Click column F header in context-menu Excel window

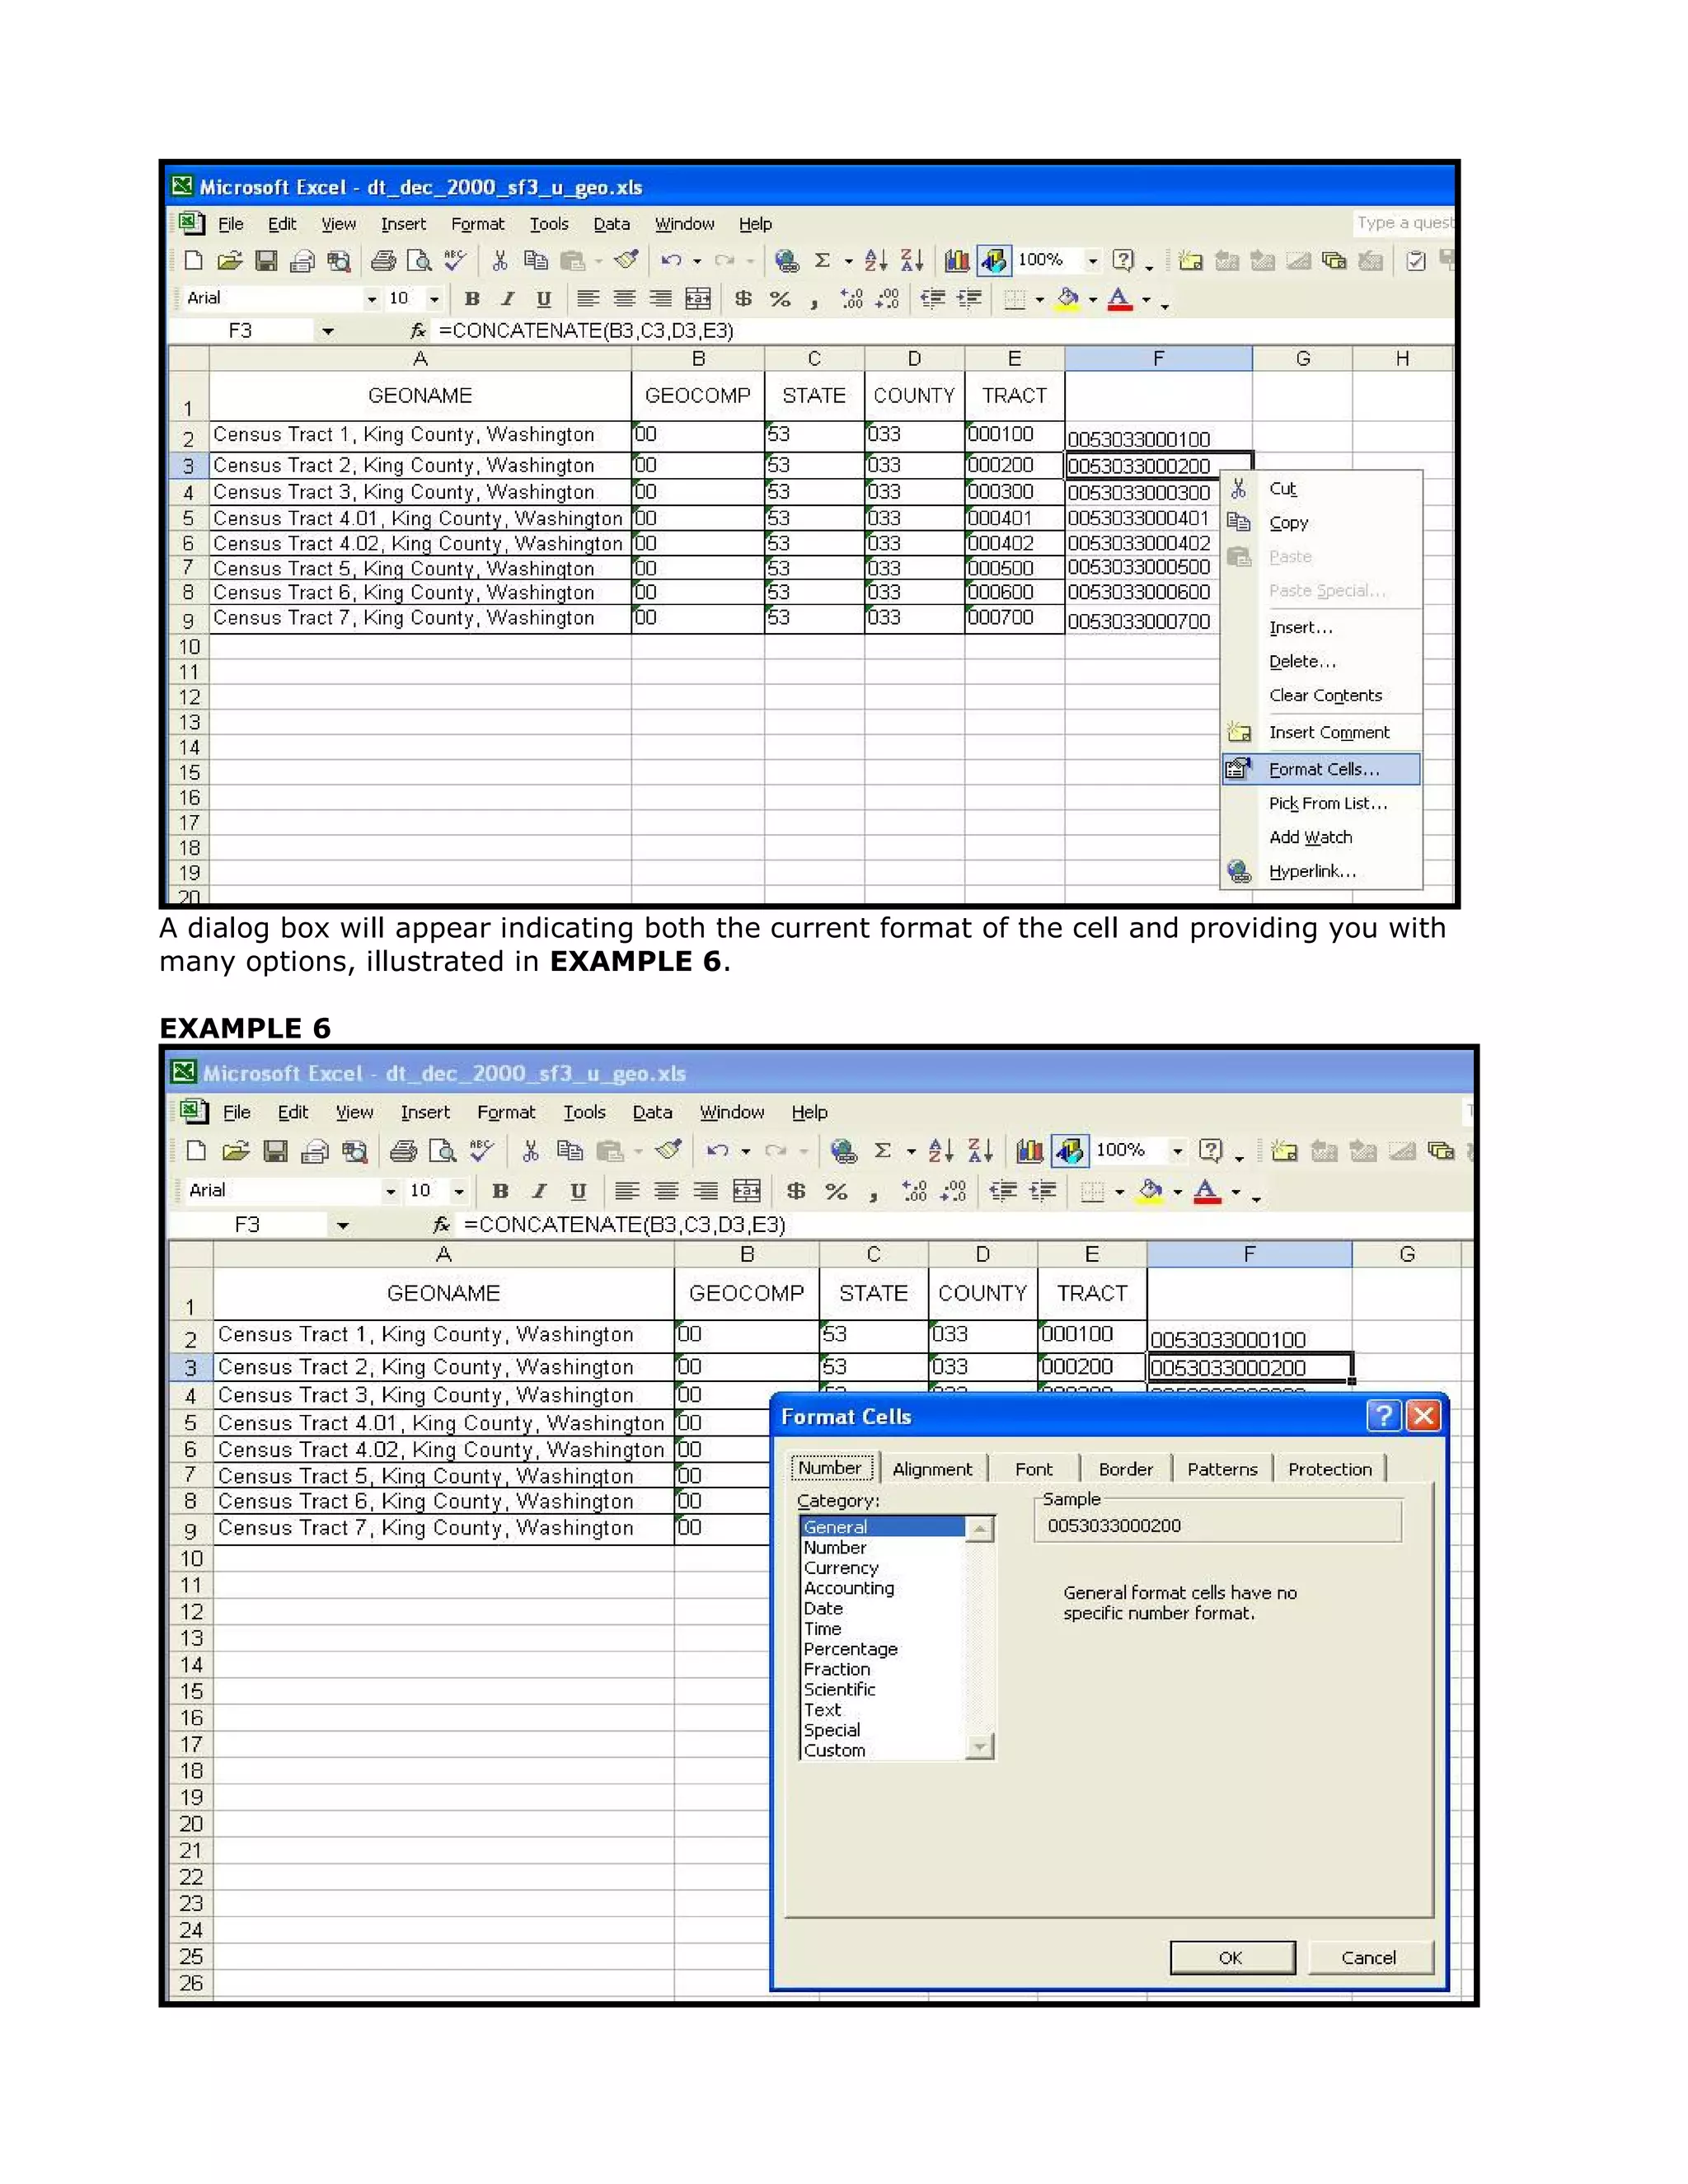click(1158, 358)
